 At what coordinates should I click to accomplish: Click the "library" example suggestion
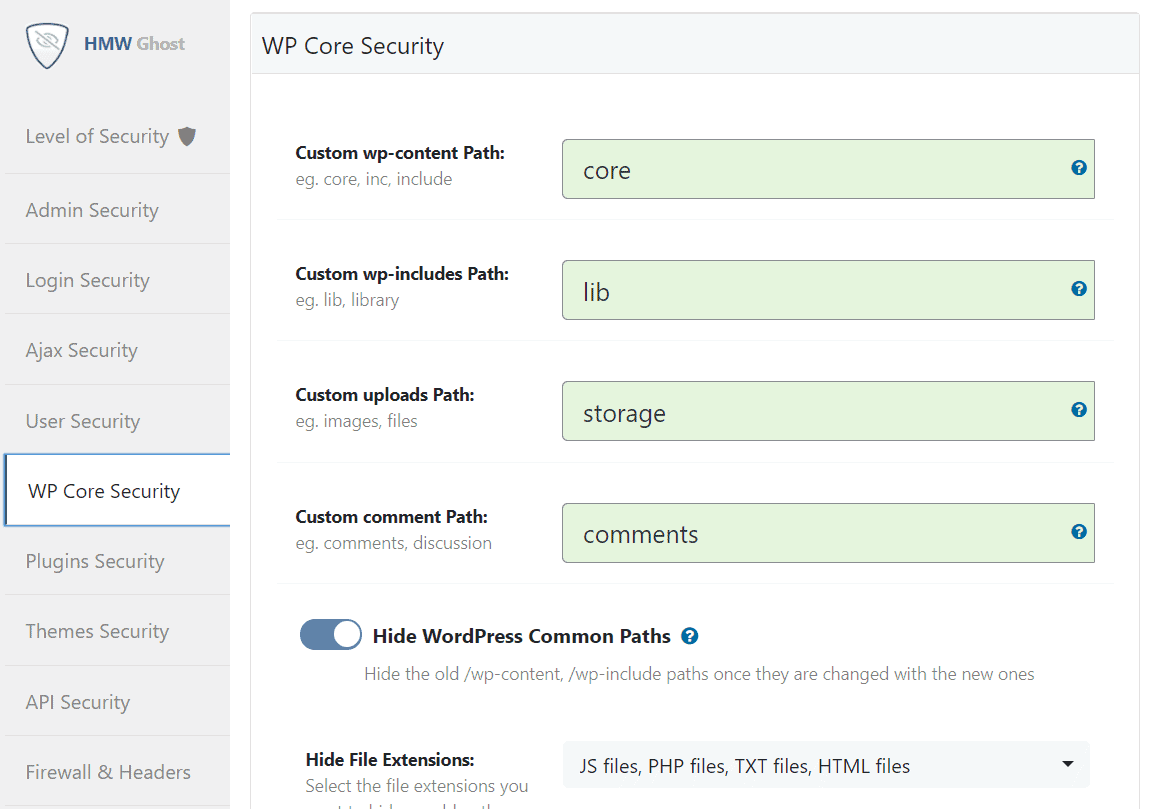coord(374,300)
